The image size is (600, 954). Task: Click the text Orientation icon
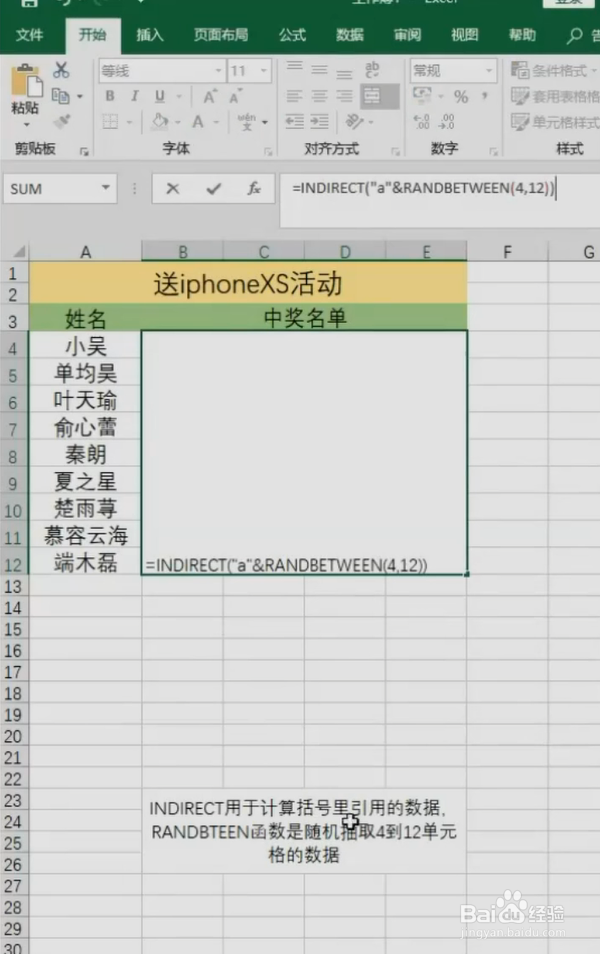coord(355,121)
